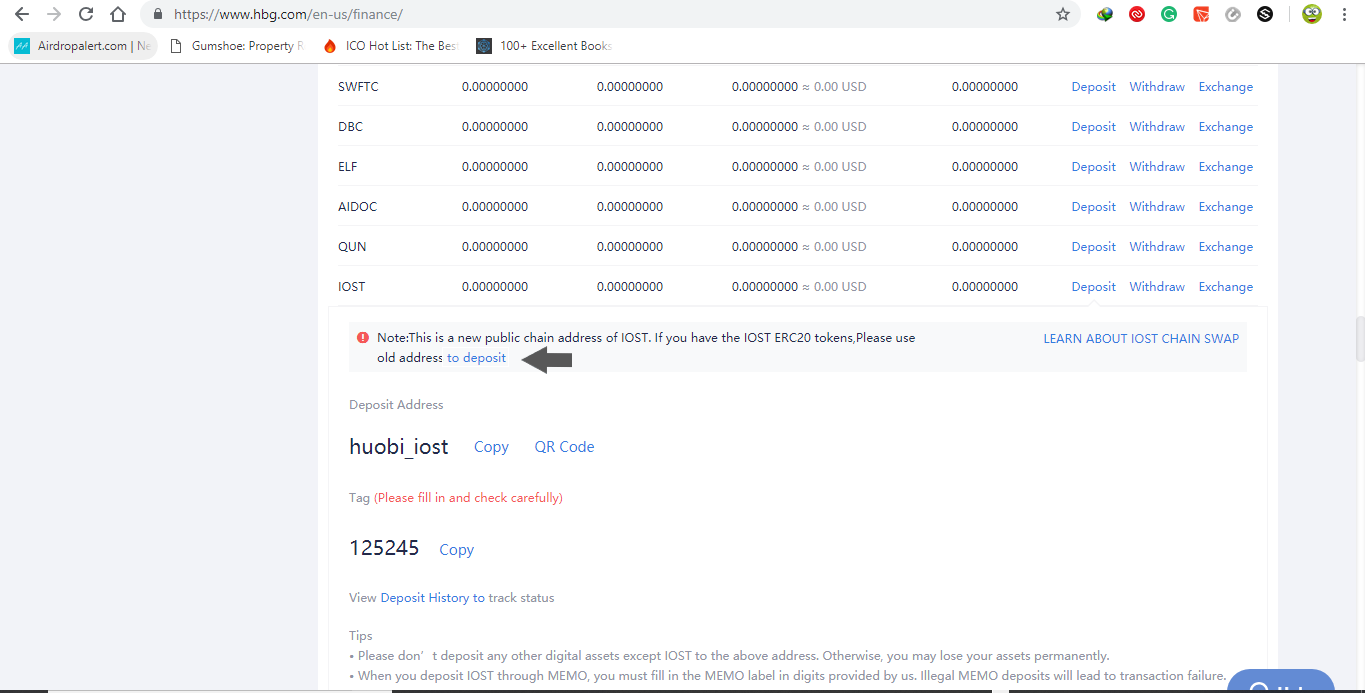
Task: Open the browser home page icon
Action: click(x=118, y=14)
